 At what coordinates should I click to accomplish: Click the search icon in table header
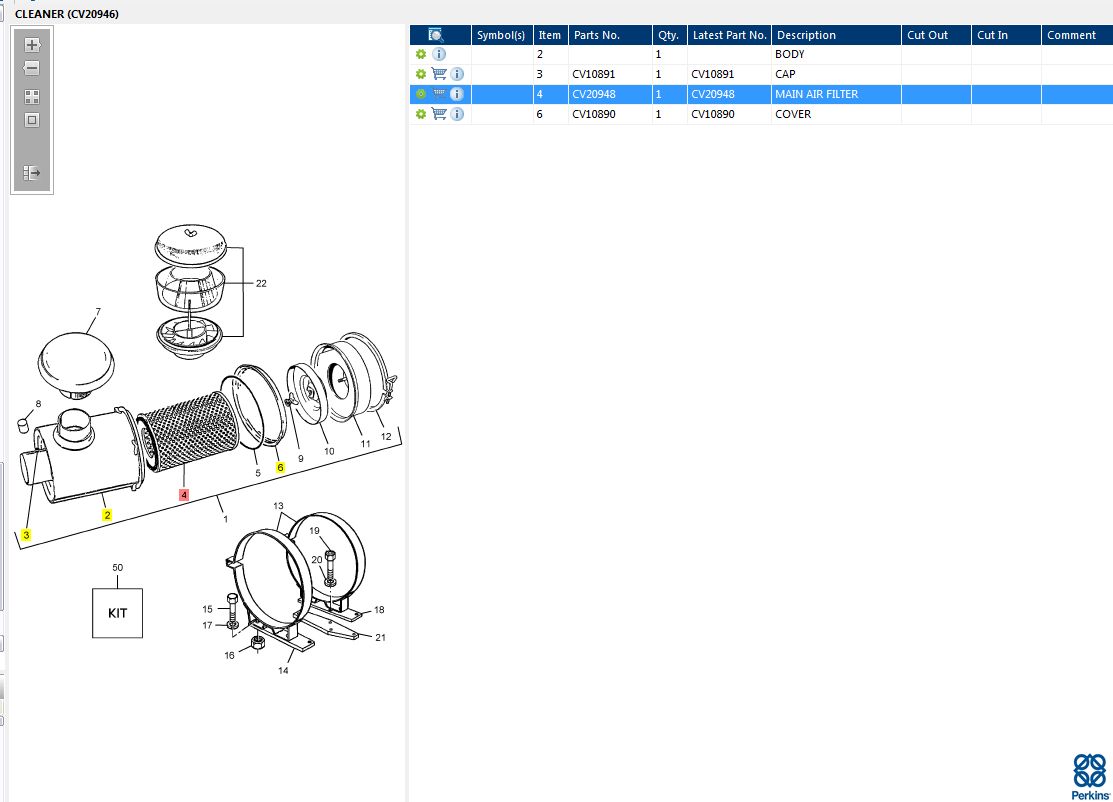click(x=436, y=35)
